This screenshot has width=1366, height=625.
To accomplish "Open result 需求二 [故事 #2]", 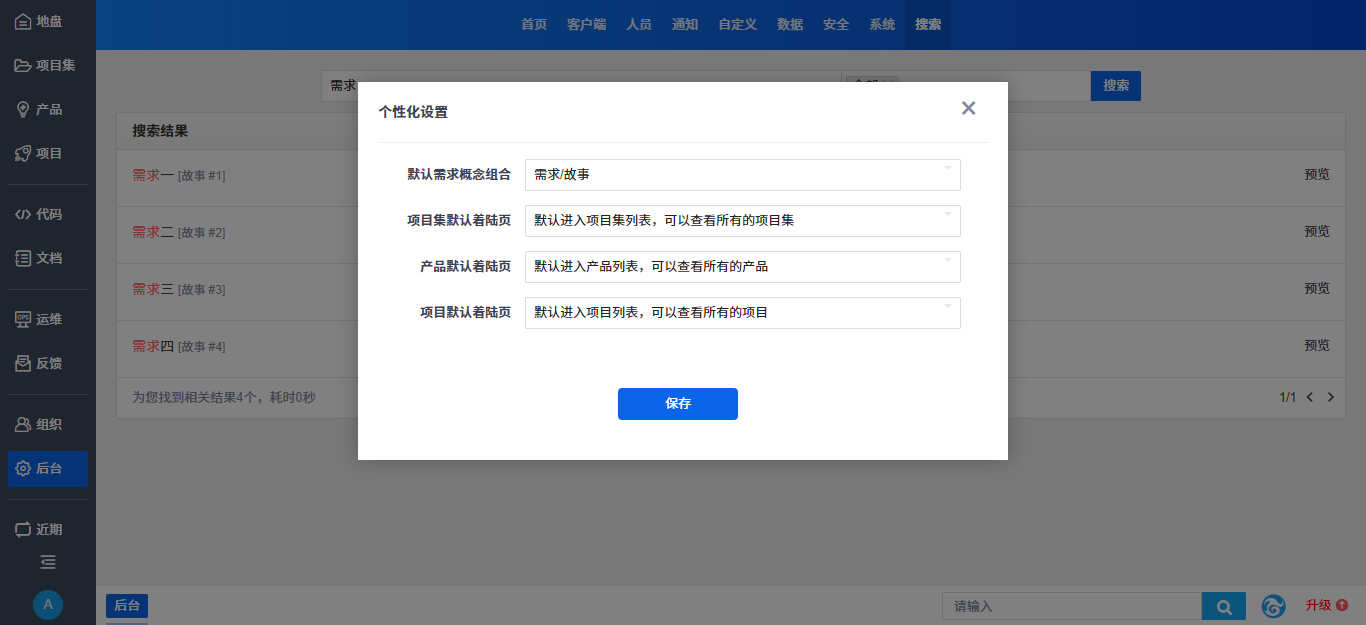I will [x=179, y=232].
